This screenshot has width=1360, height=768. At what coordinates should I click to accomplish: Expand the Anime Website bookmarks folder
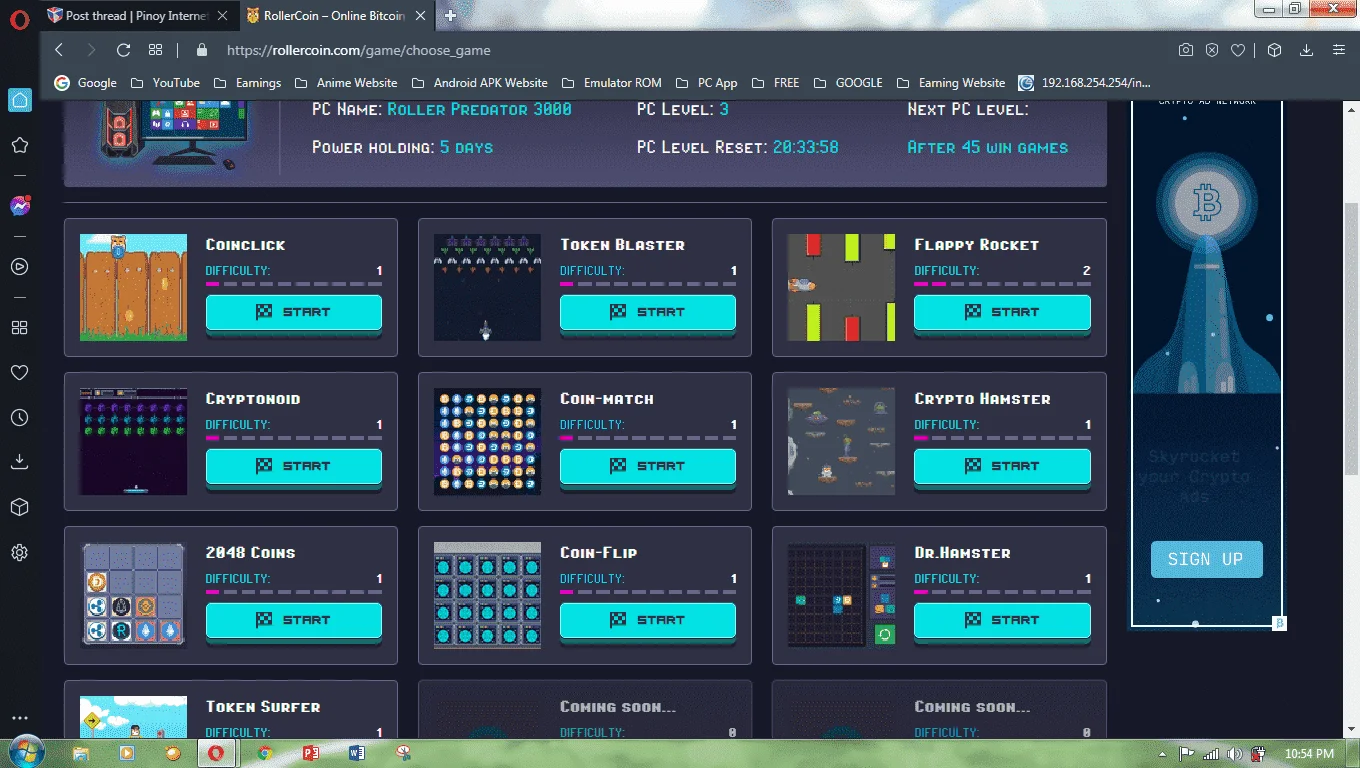coord(344,83)
